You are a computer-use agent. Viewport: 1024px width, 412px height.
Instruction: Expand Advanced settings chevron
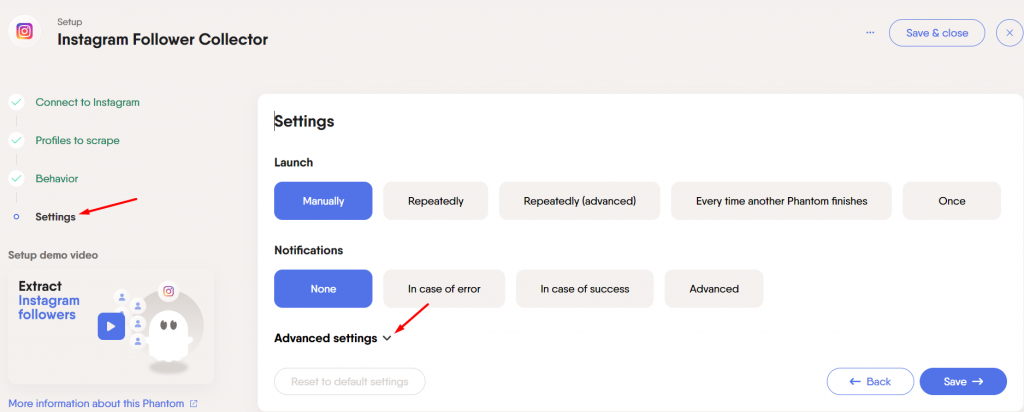tap(387, 338)
